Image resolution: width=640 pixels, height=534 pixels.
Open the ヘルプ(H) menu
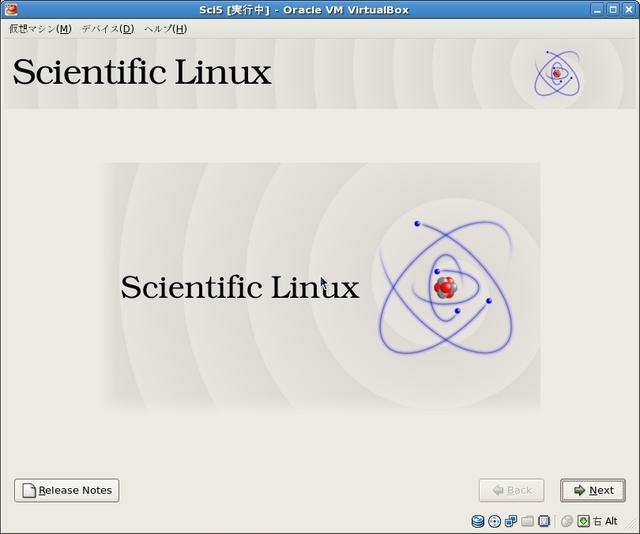pos(166,29)
